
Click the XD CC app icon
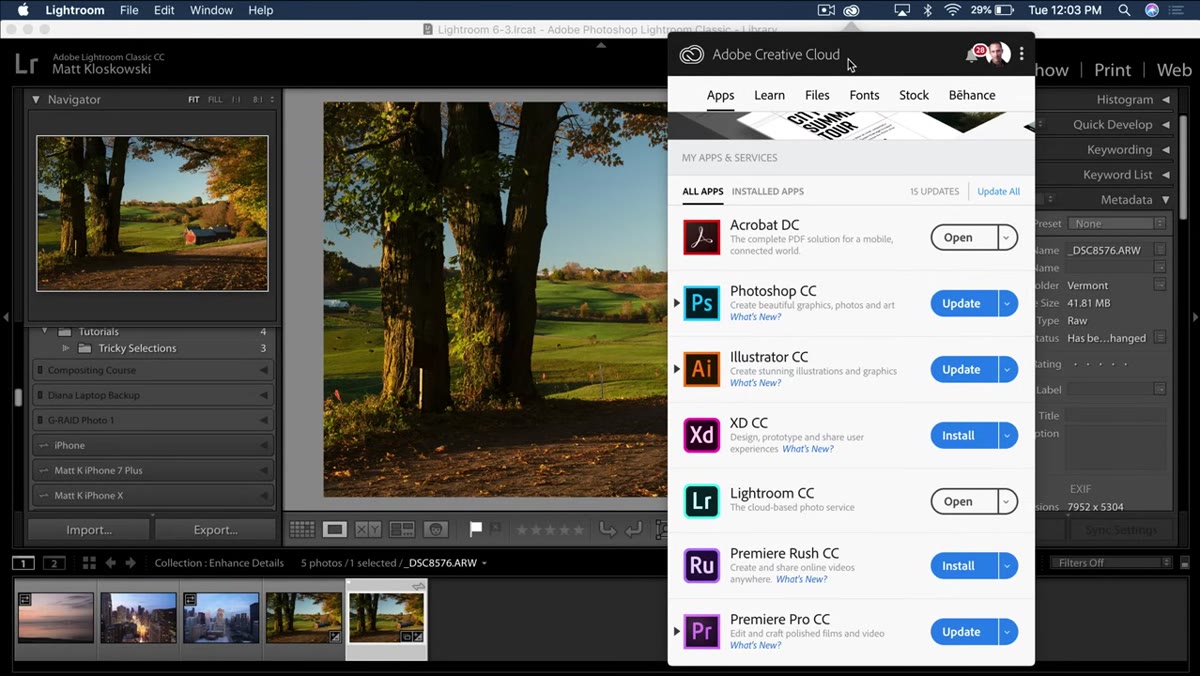pos(702,435)
